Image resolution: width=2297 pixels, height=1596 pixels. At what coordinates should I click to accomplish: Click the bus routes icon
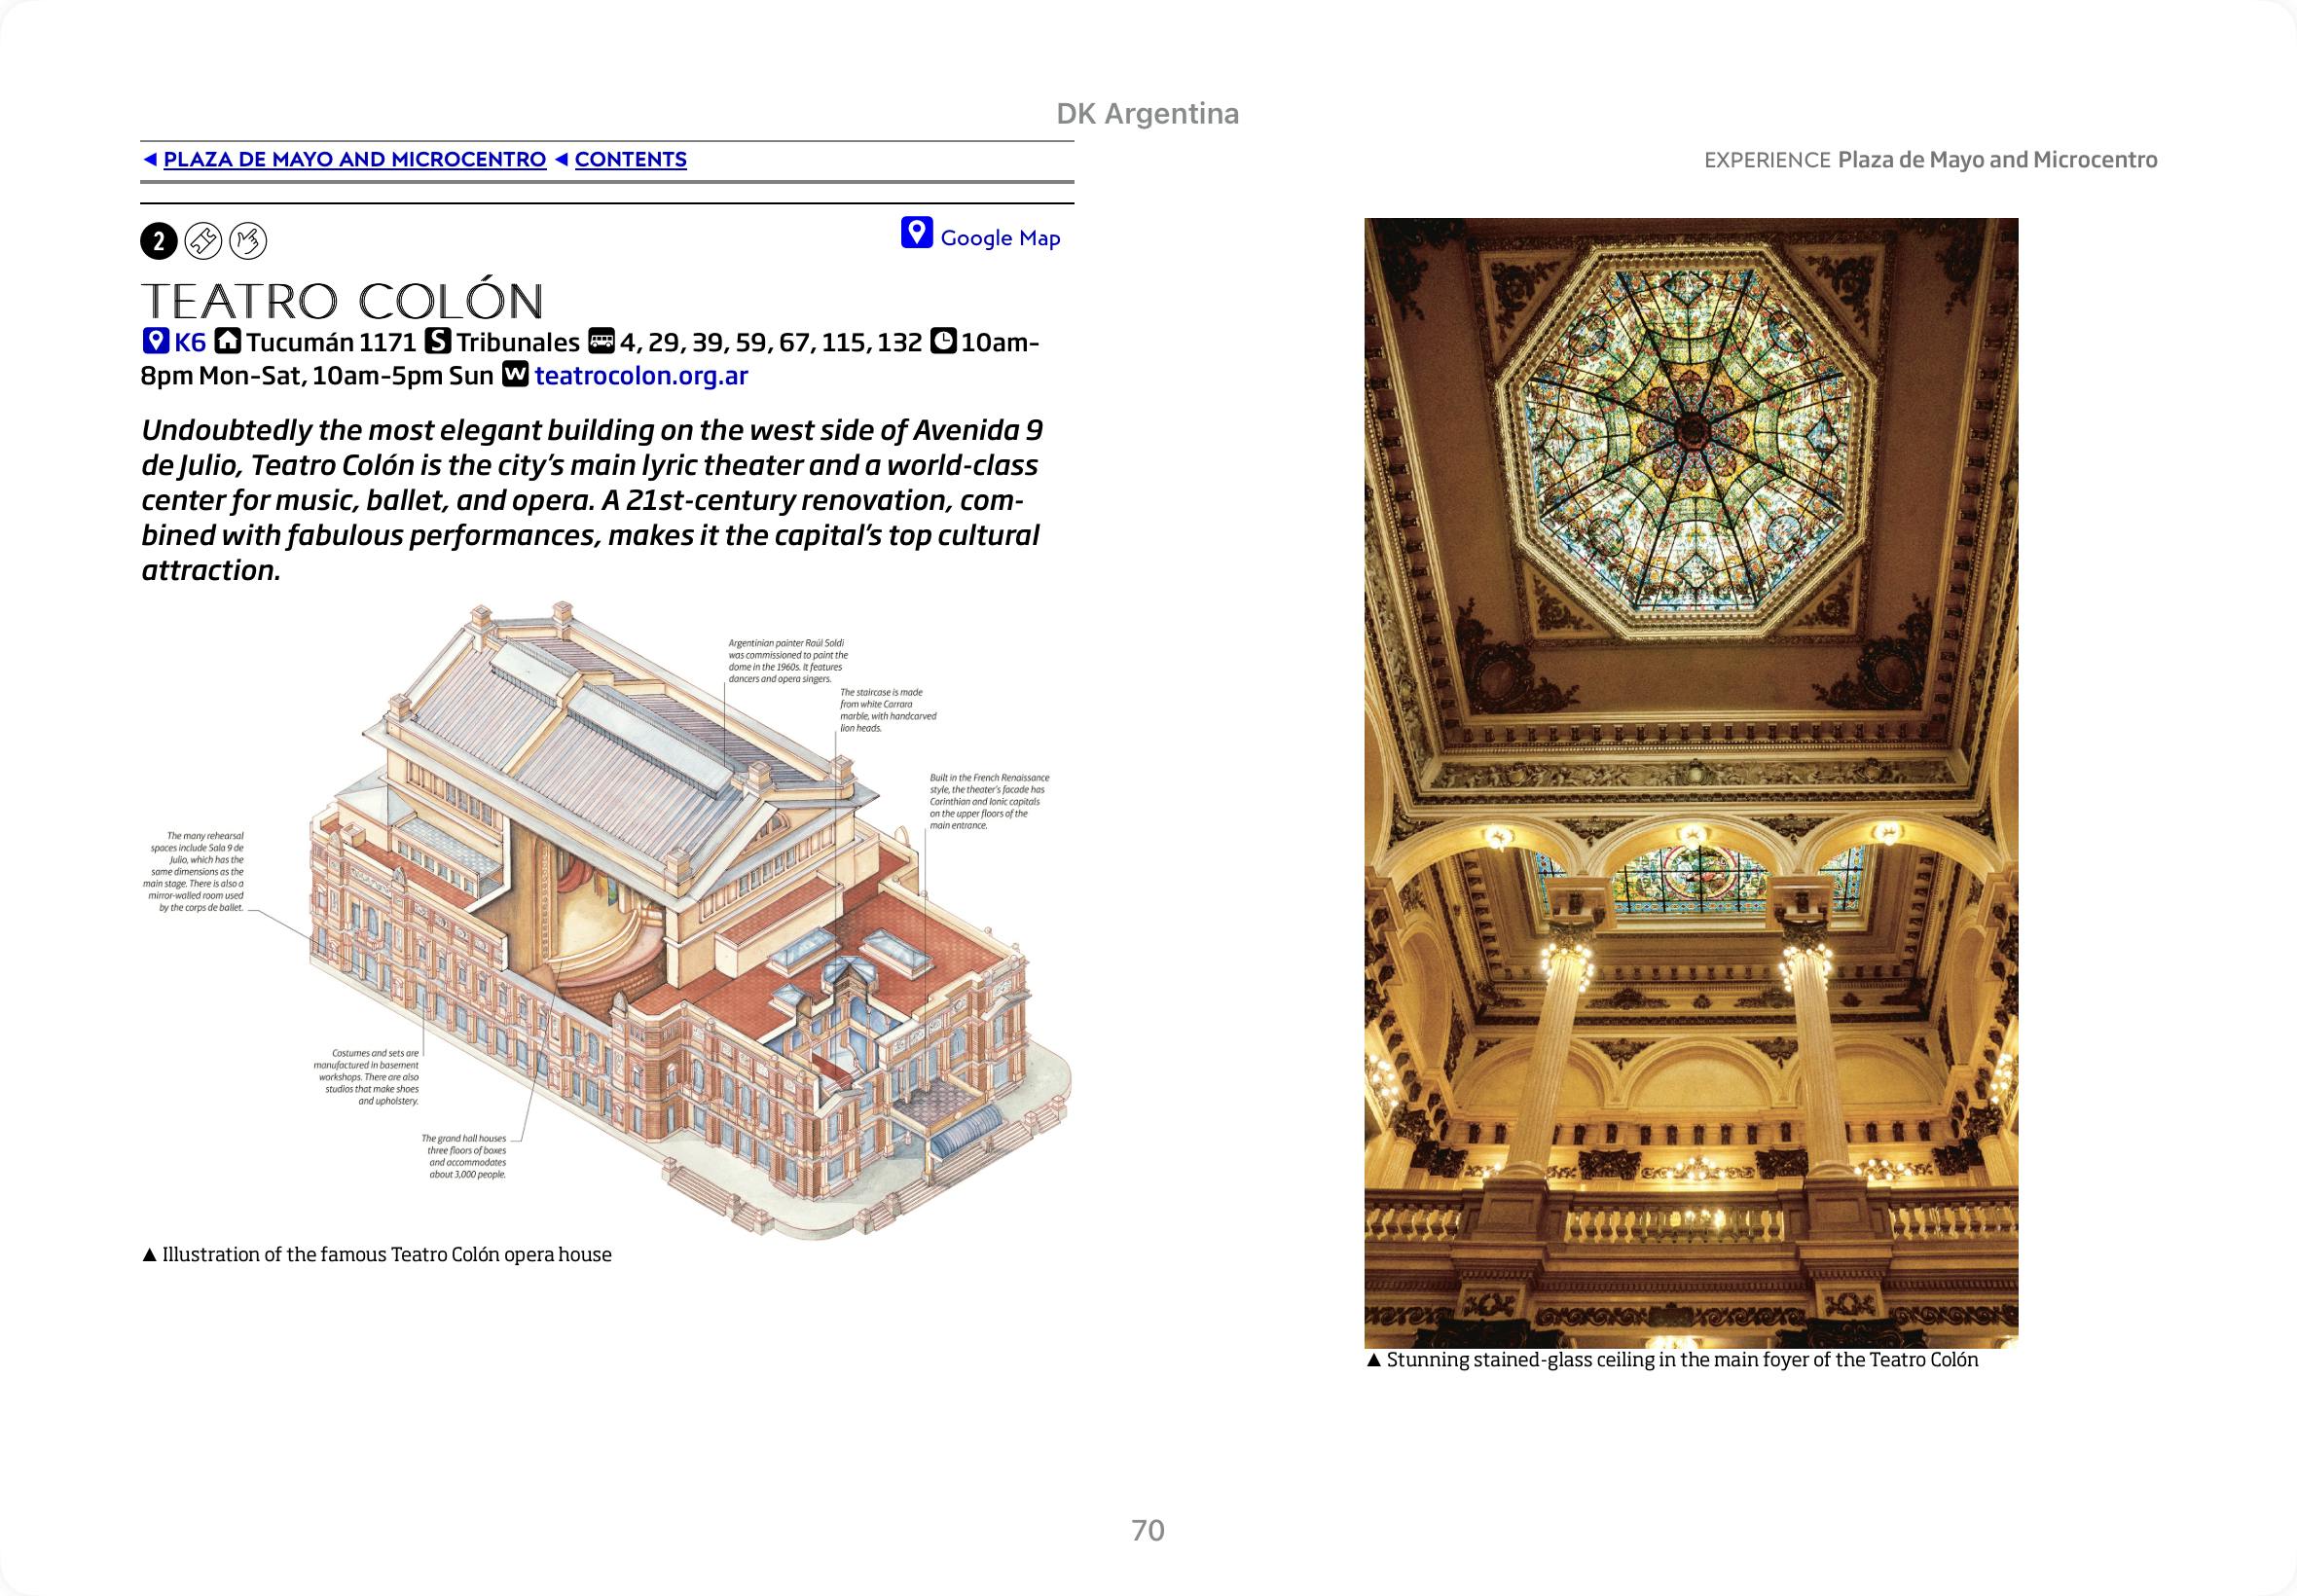pos(601,342)
